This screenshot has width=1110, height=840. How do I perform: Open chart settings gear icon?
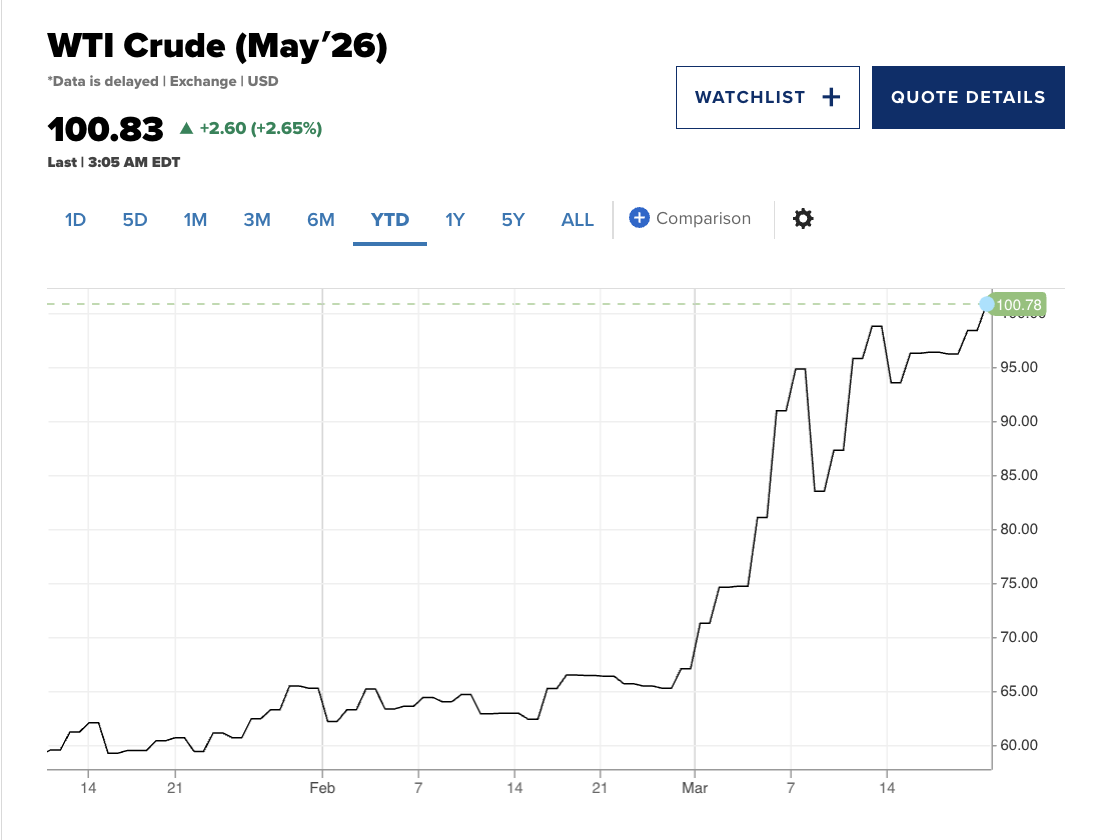pyautogui.click(x=803, y=219)
